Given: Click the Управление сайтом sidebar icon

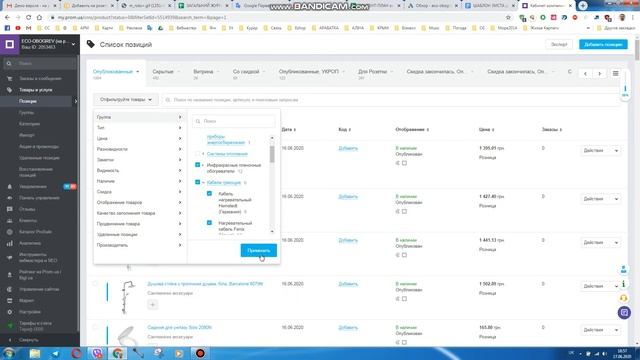Looking at the screenshot, I should point(9,289).
